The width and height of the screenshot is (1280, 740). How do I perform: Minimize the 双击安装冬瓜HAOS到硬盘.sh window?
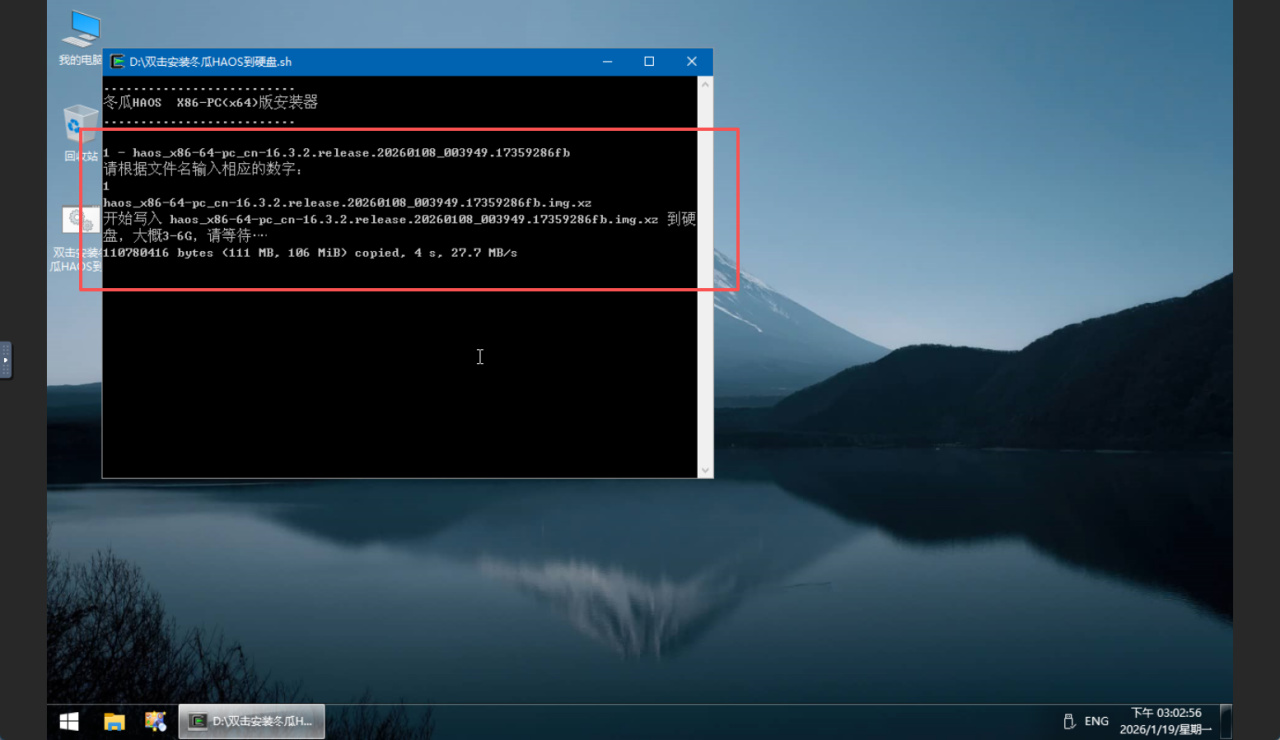pyautogui.click(x=607, y=62)
